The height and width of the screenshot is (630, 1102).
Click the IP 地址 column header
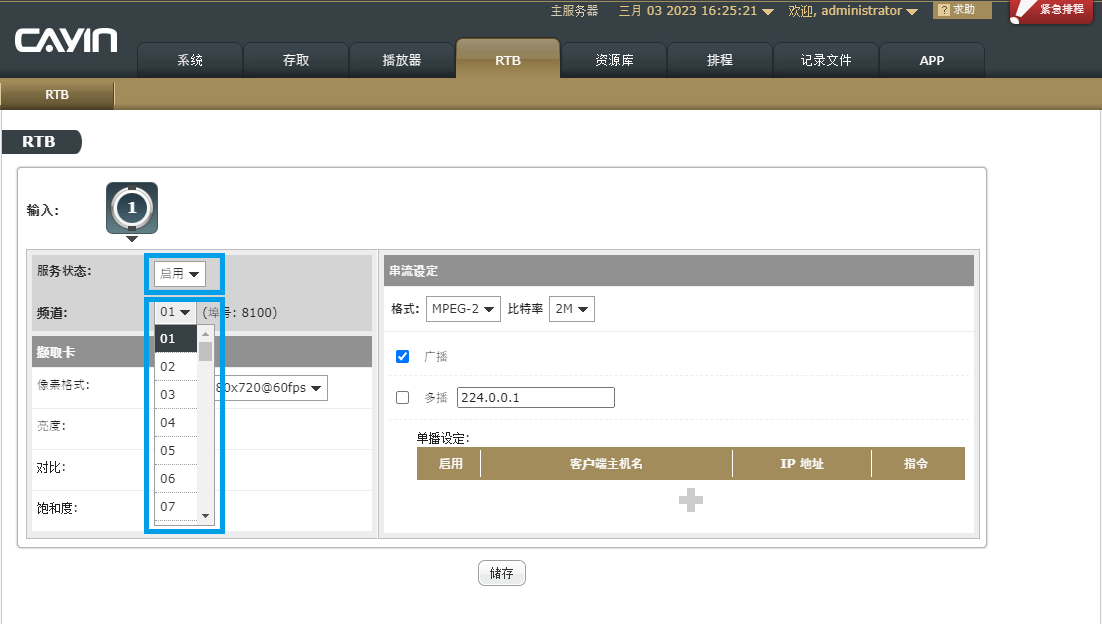click(x=802, y=463)
